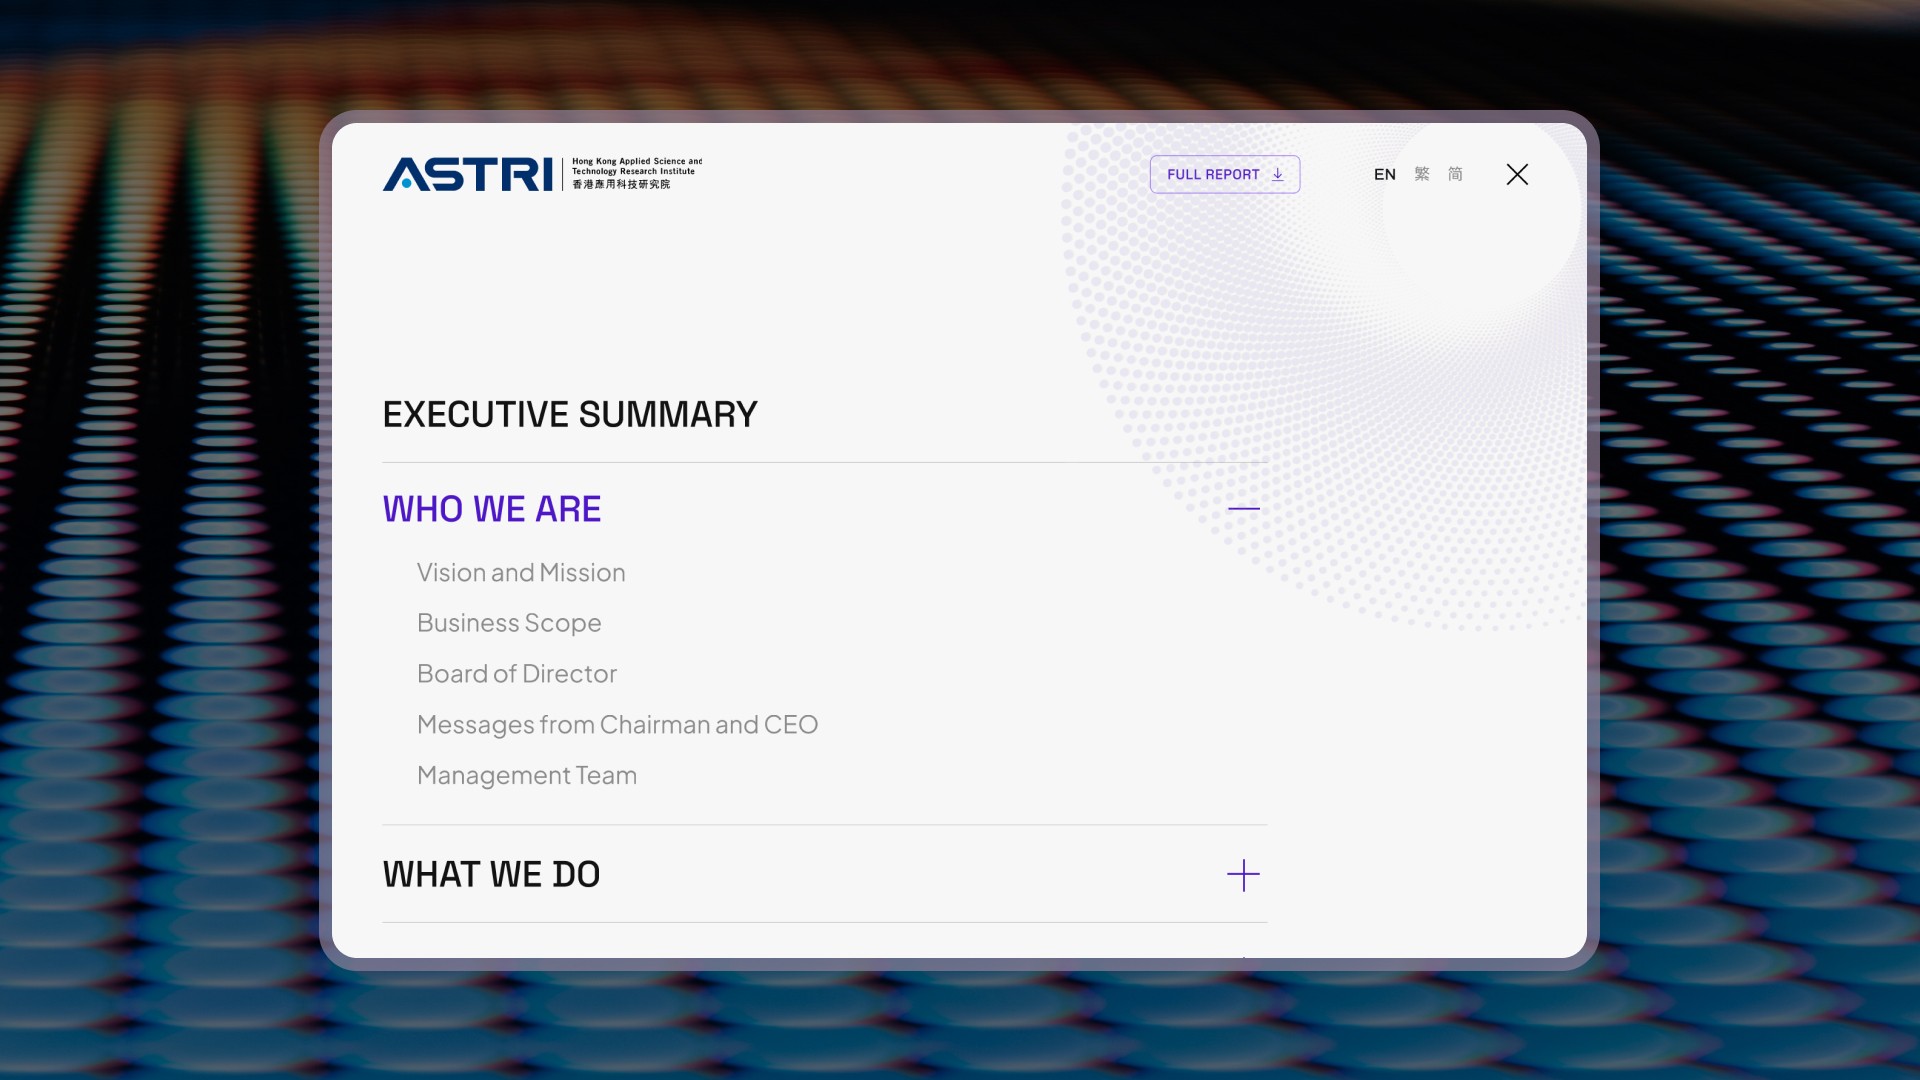
Task: Open the Executive Summary section
Action: coord(570,415)
